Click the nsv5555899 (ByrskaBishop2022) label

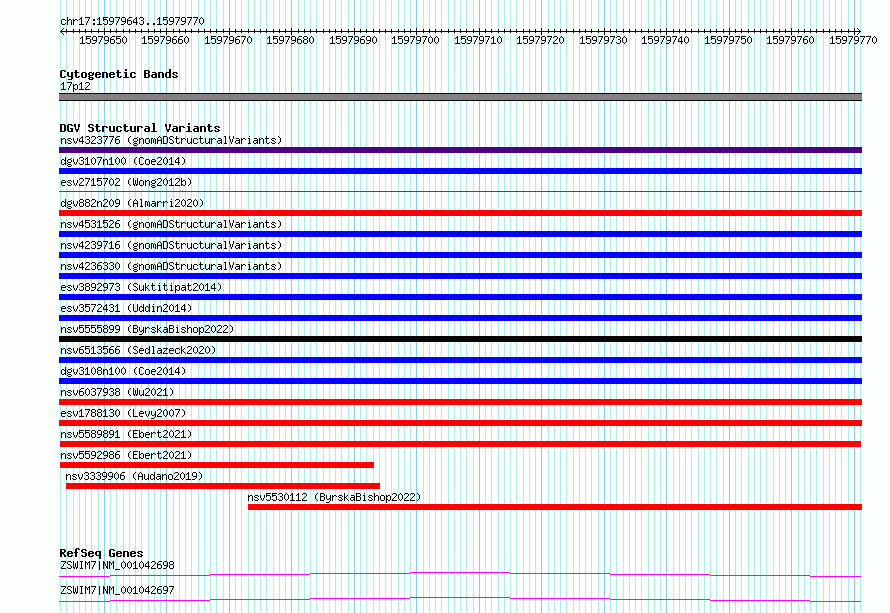coord(147,329)
